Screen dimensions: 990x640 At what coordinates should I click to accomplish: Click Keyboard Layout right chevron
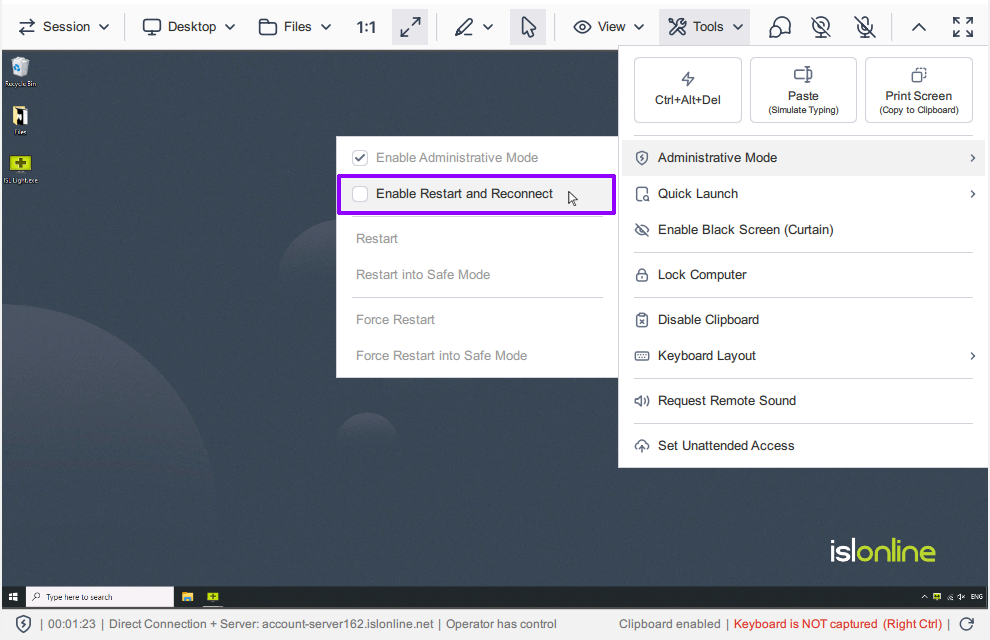point(973,355)
